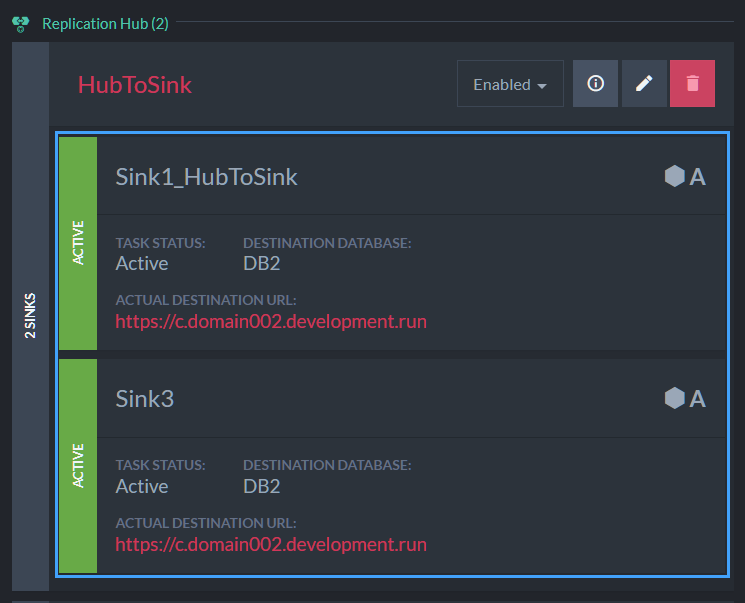Viewport: 745px width, 603px height.
Task: Click node tag letter A on Sink3
Action: [x=697, y=399]
